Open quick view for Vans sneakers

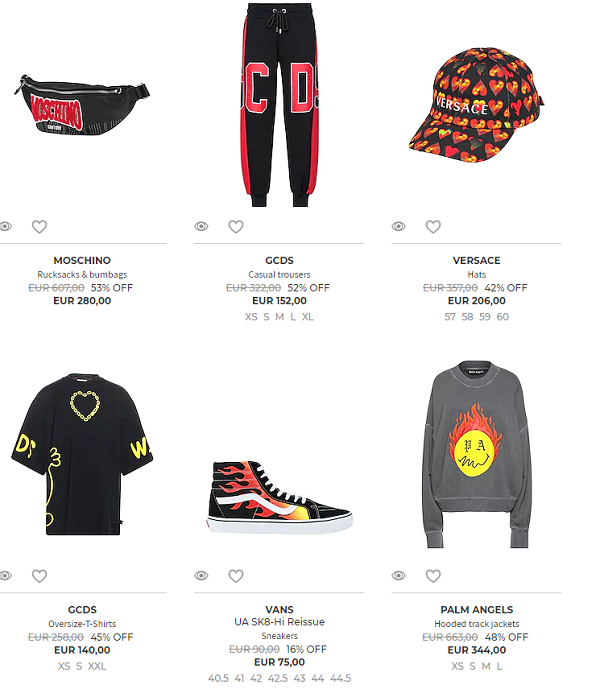point(201,575)
